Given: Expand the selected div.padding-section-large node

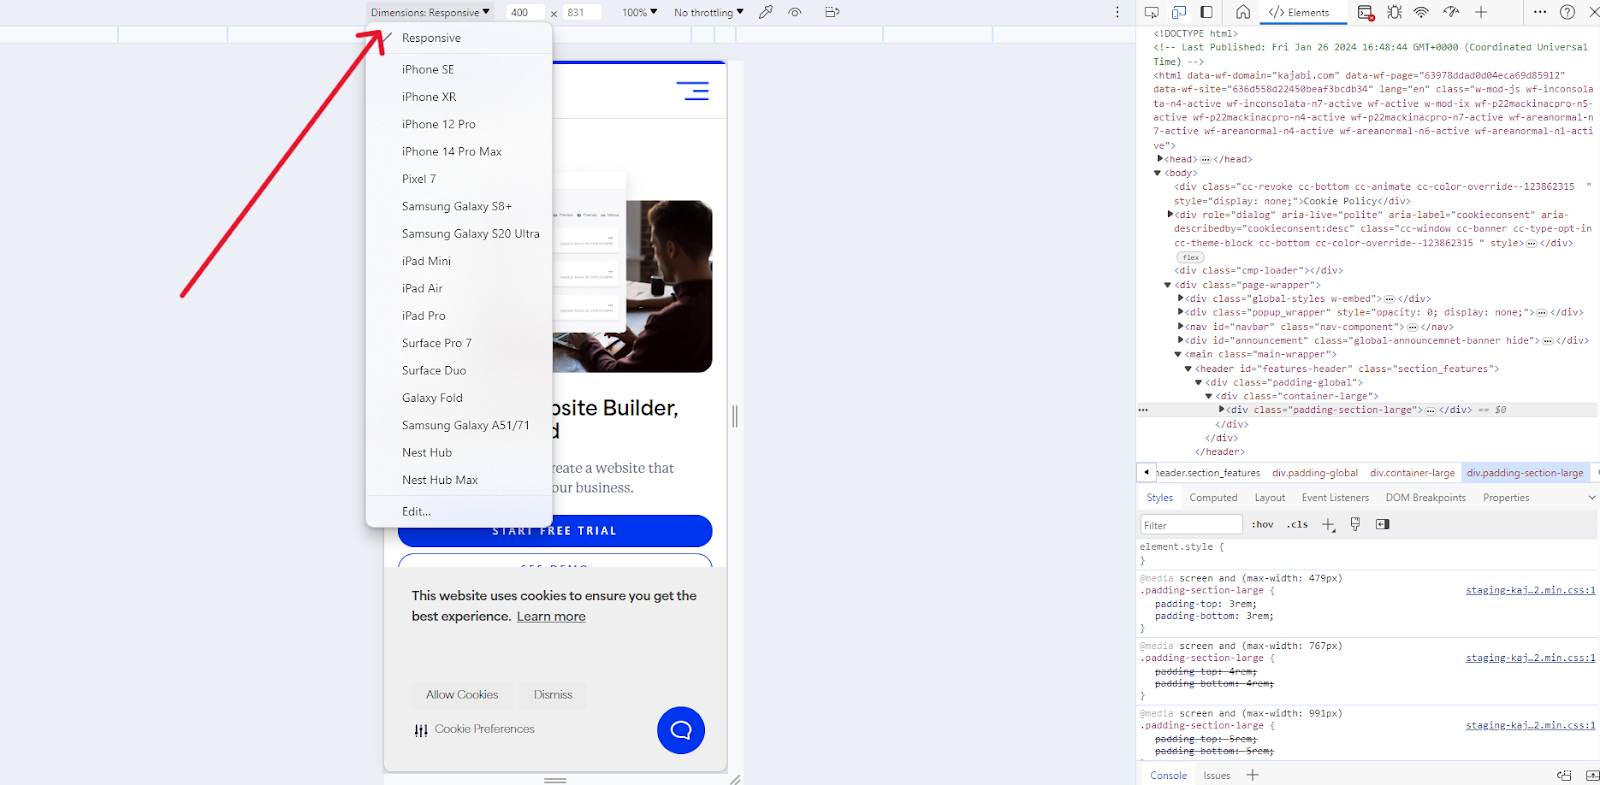Looking at the screenshot, I should (x=1222, y=410).
